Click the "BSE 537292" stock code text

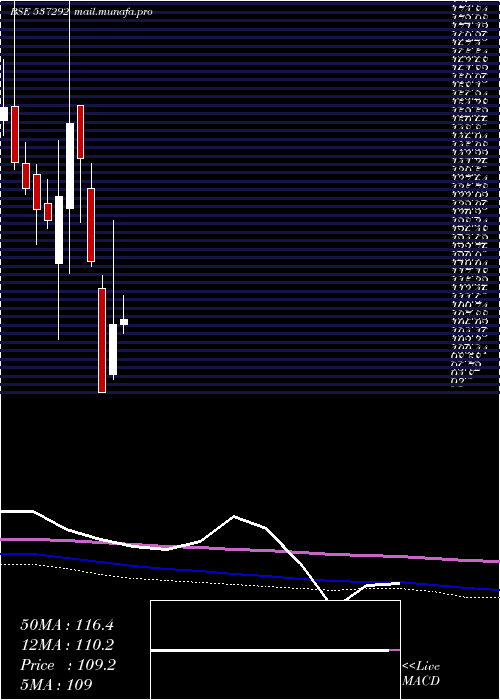(x=40, y=12)
